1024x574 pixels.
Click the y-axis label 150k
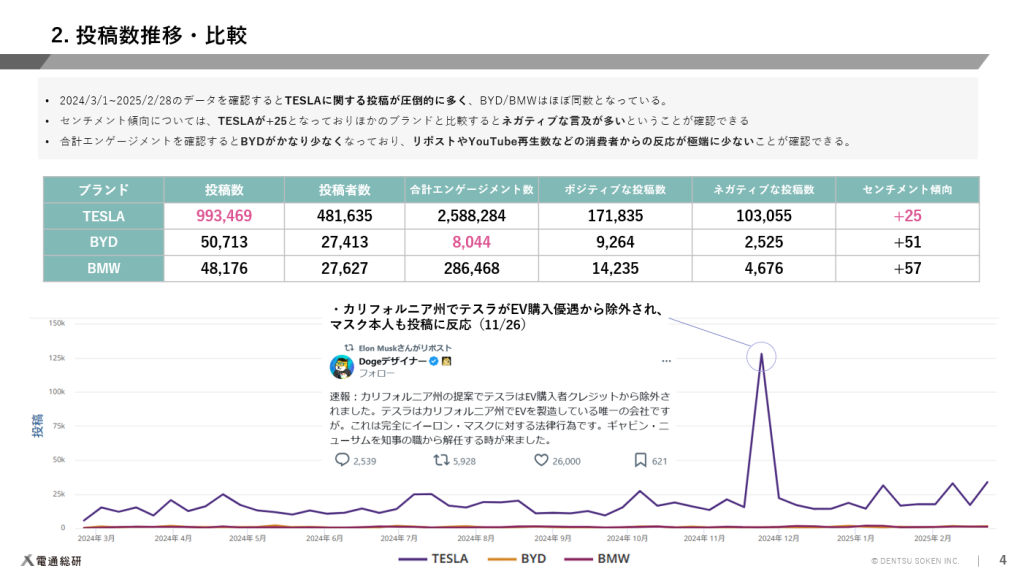tap(57, 323)
